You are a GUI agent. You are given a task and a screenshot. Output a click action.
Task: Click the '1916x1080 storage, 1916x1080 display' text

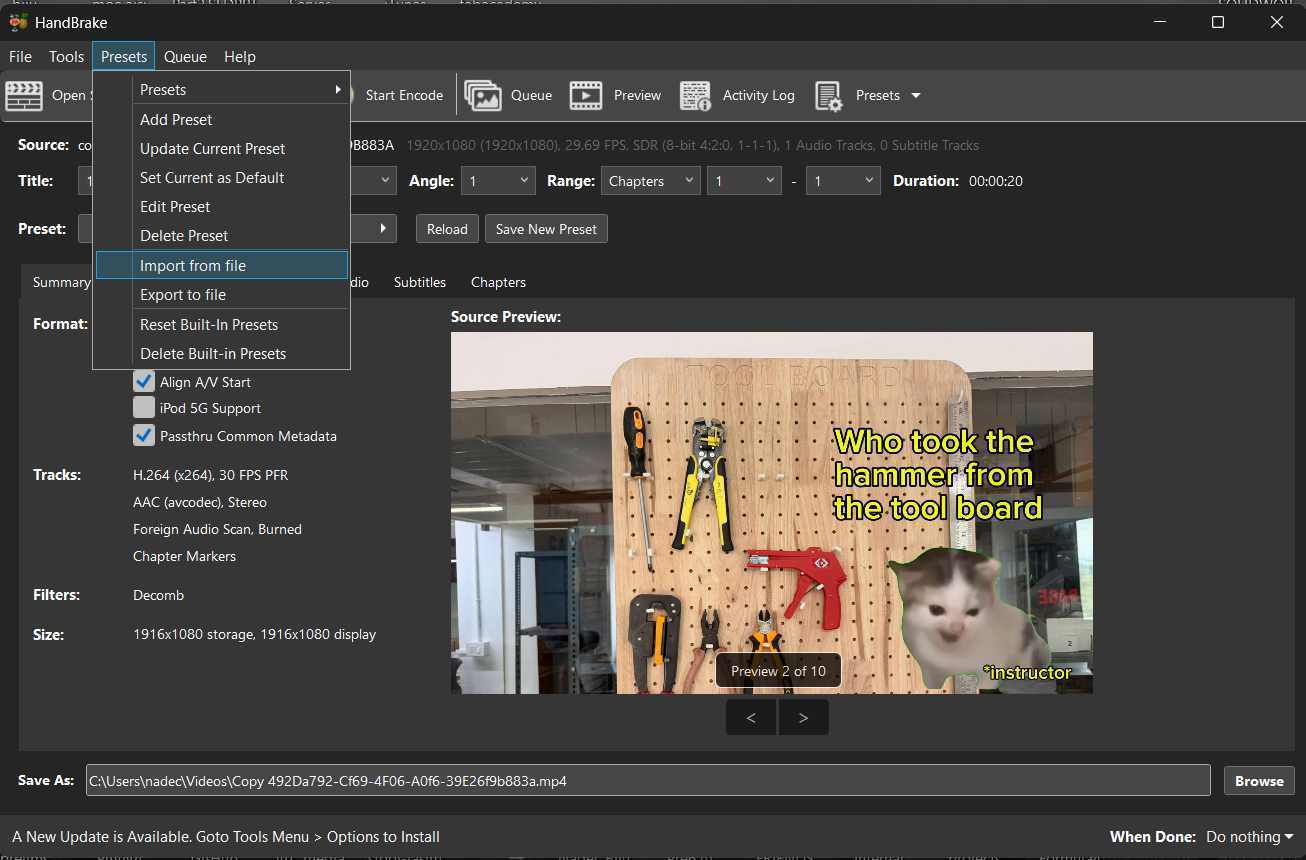tap(254, 634)
